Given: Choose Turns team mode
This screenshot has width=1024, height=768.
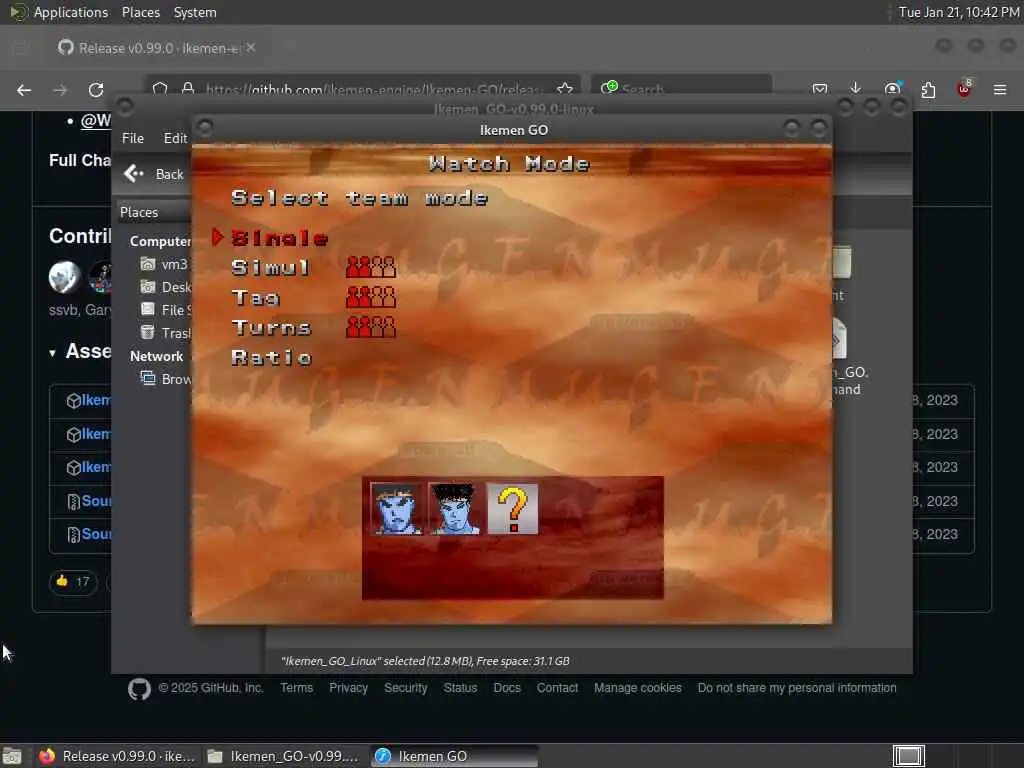Looking at the screenshot, I should pyautogui.click(x=271, y=327).
